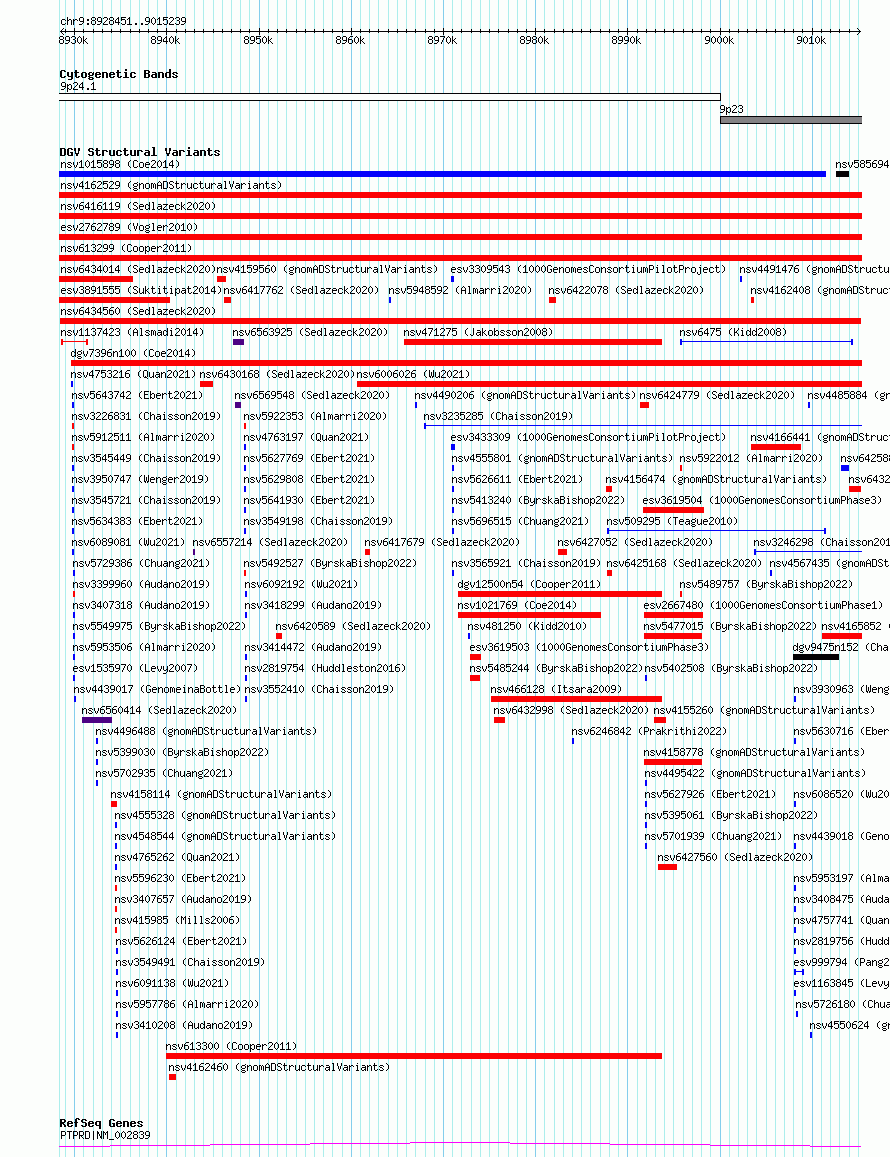
Task: Click the nsv613299 (Cooper2011) label
Action: pyautogui.click(x=126, y=248)
